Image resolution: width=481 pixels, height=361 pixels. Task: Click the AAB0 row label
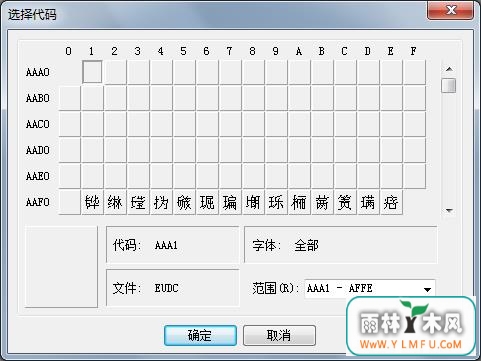point(38,98)
